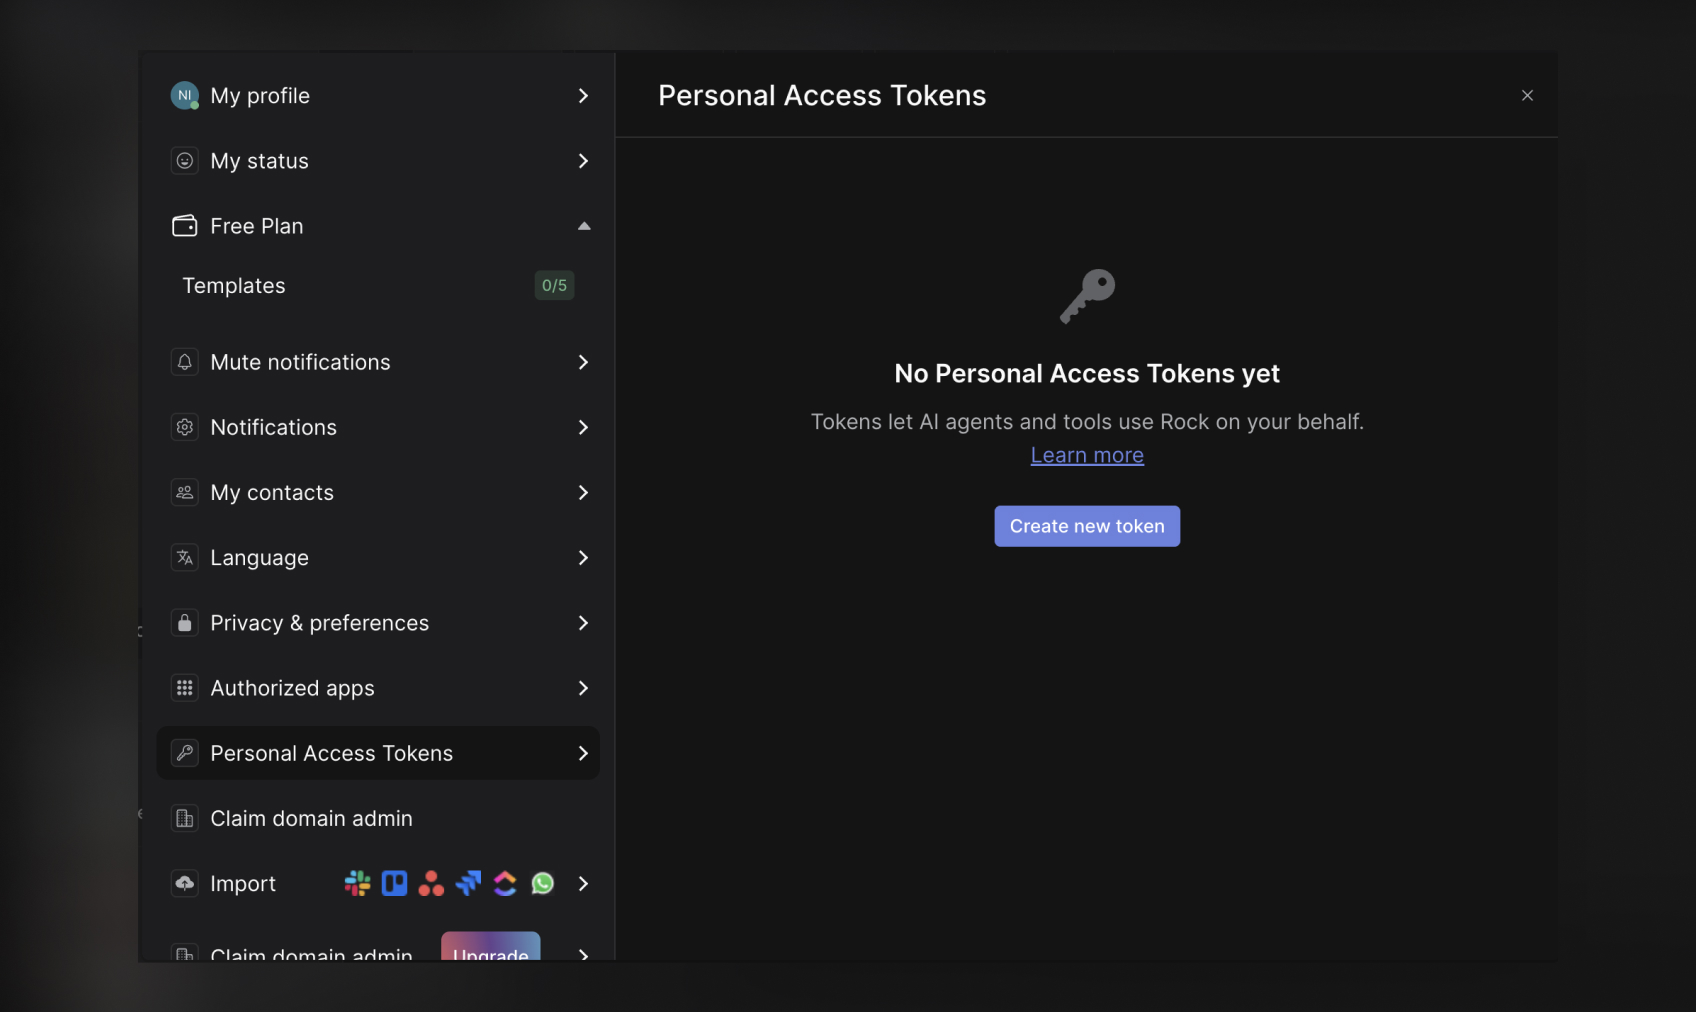Click the building icon beside Claim domain admin
The image size is (1696, 1012).
185,819
